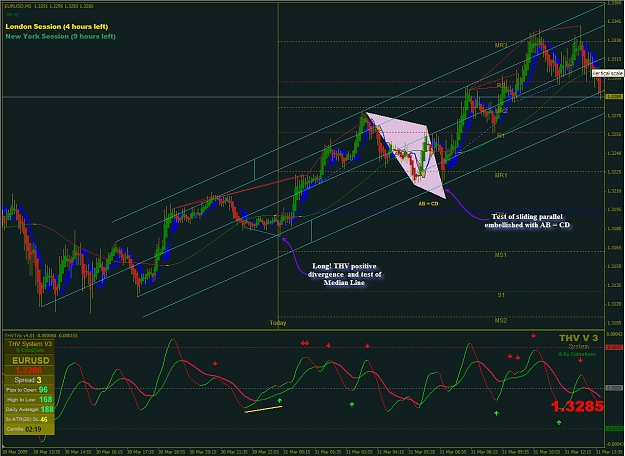The height and width of the screenshot is (456, 625).
Task: Click the MS2 pivot level label
Action: point(501,320)
